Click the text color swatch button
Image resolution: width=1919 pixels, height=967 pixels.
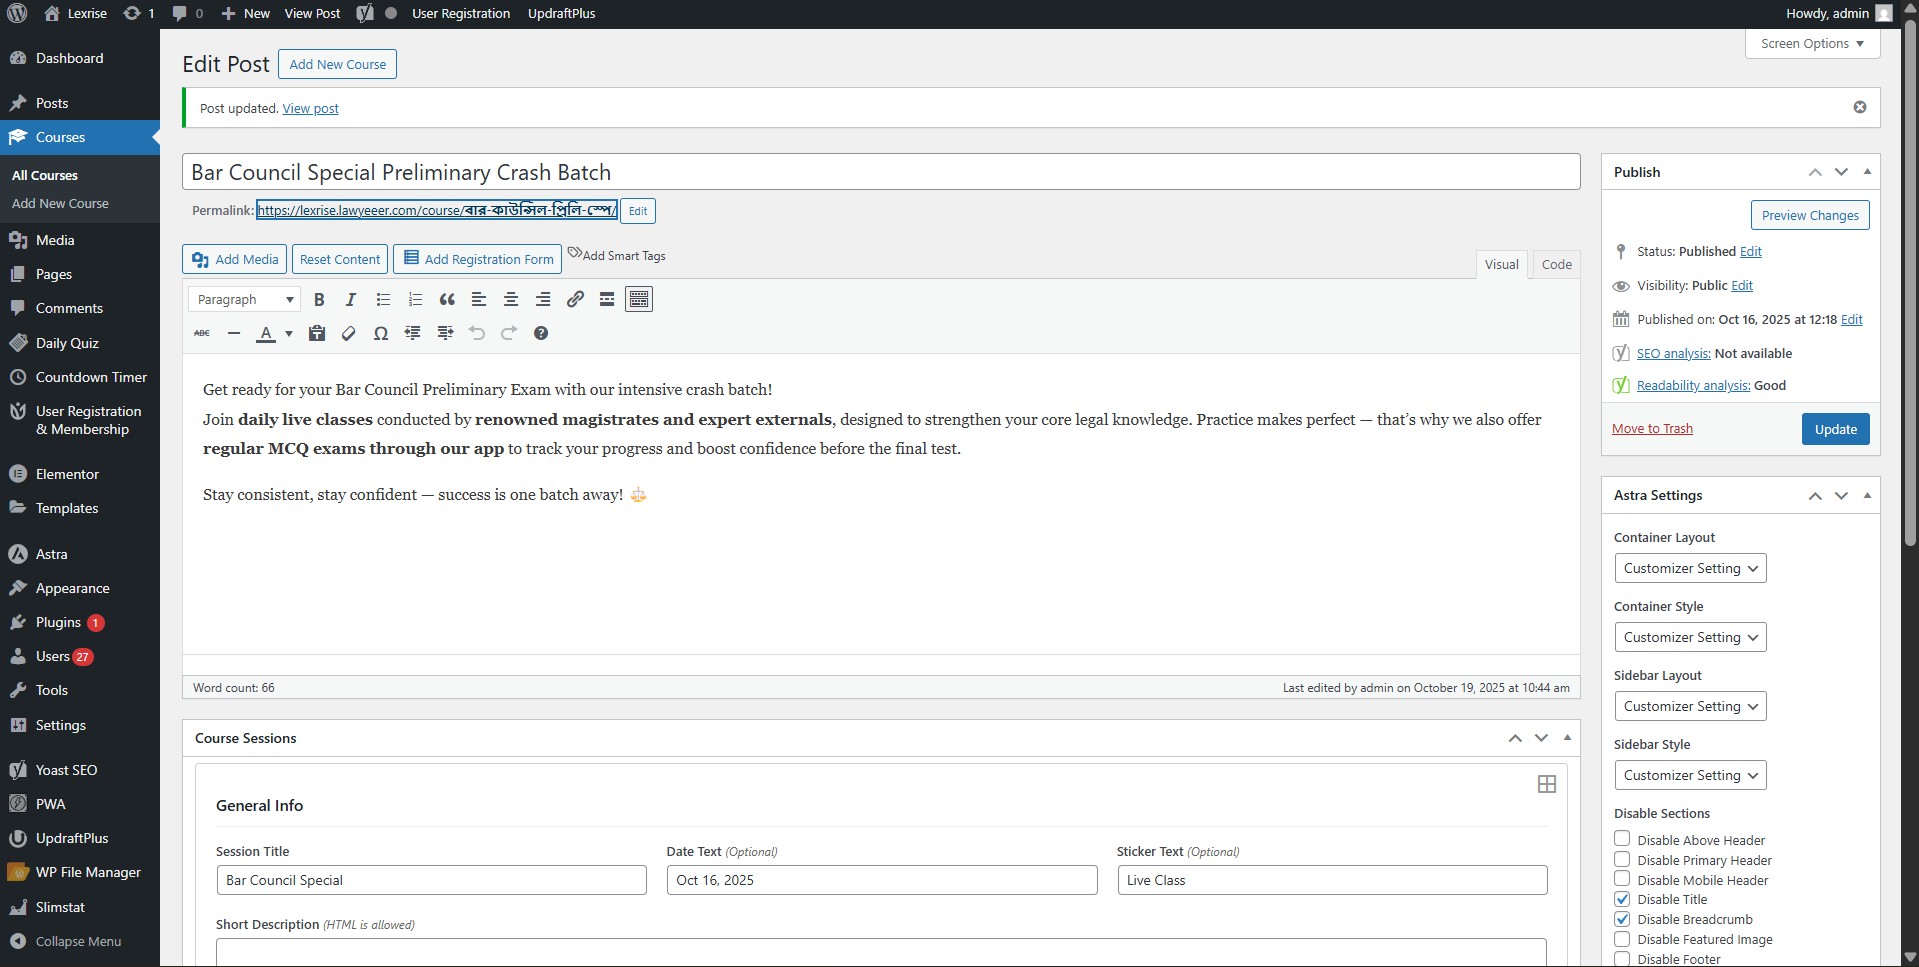(x=266, y=333)
